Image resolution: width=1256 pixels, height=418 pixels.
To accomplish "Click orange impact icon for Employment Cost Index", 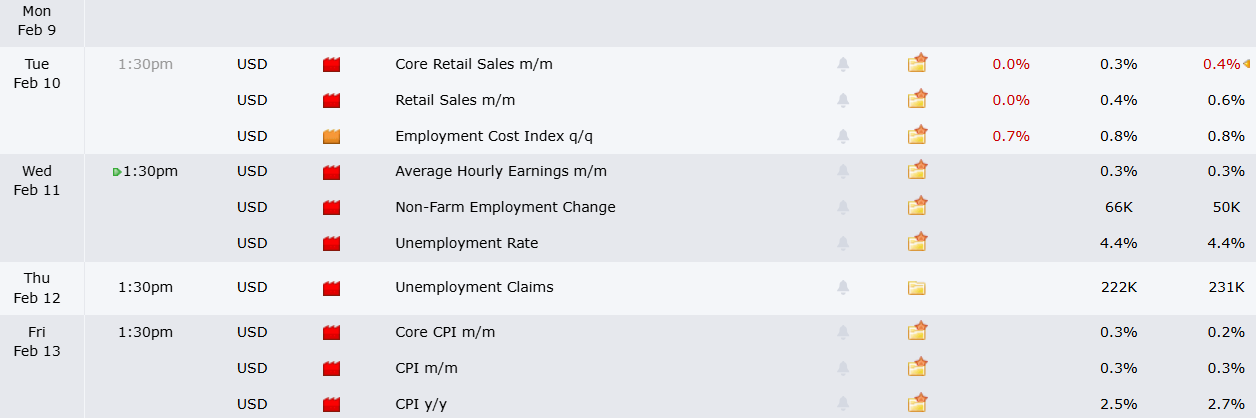I will click(x=332, y=136).
